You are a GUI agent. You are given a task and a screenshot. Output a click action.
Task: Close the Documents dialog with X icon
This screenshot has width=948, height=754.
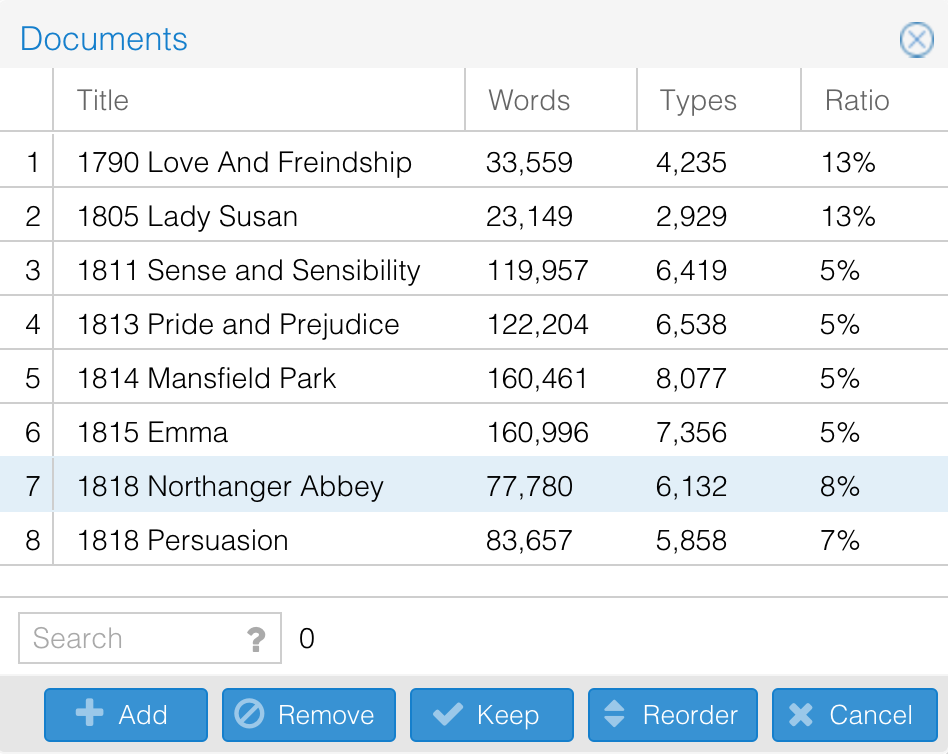tap(916, 40)
